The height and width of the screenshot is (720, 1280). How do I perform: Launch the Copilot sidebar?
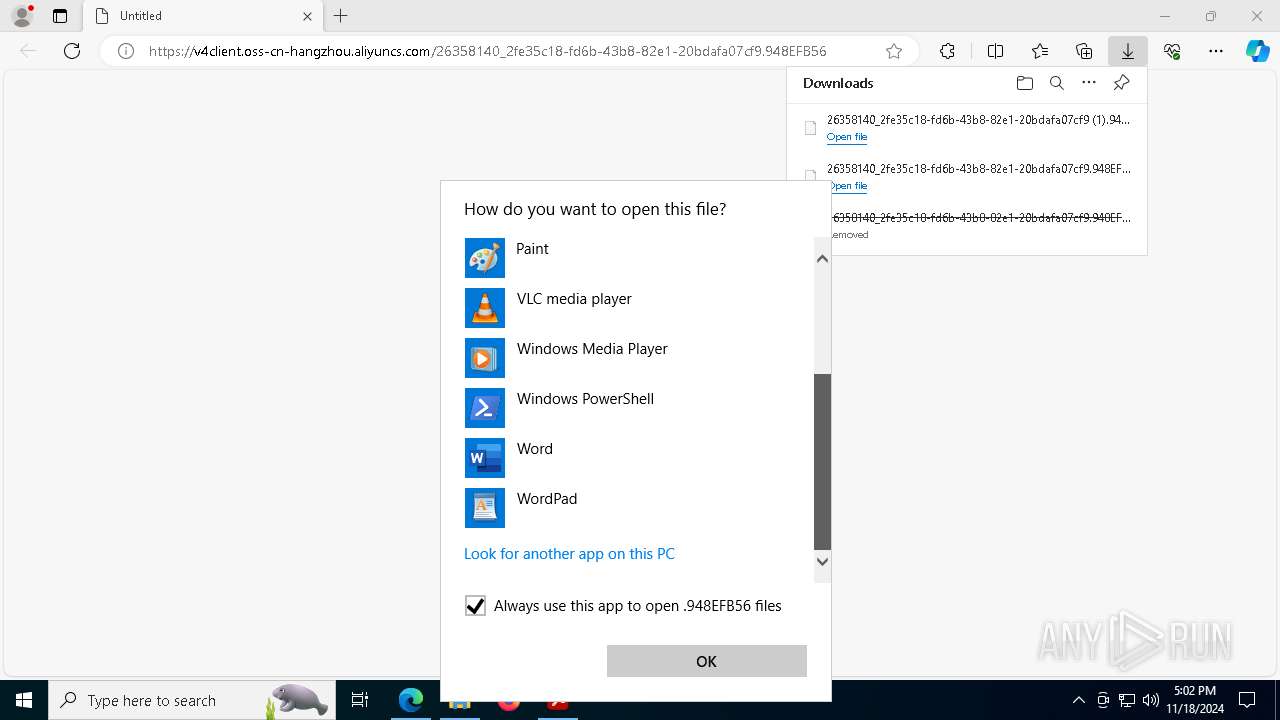pos(1257,51)
